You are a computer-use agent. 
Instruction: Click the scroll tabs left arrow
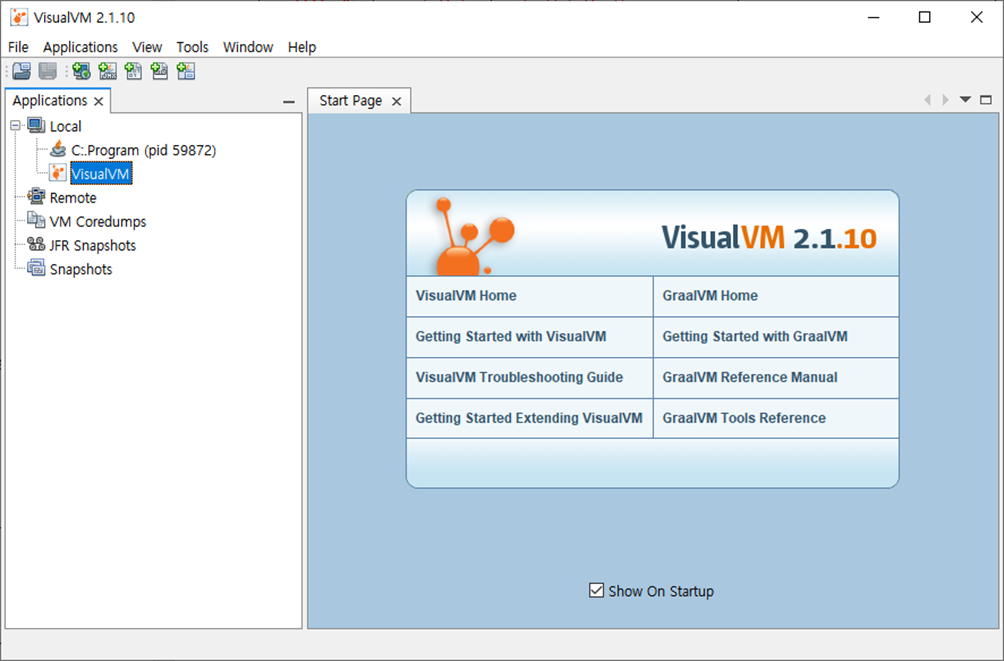[927, 99]
